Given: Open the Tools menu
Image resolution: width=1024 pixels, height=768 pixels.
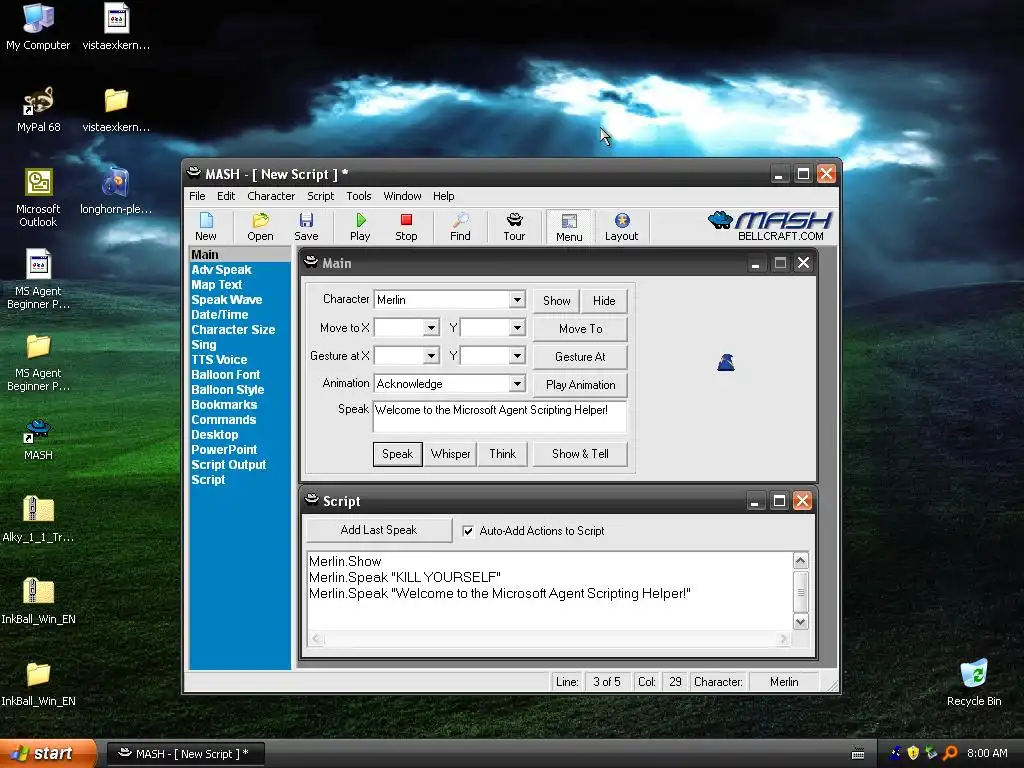Looking at the screenshot, I should pos(359,196).
